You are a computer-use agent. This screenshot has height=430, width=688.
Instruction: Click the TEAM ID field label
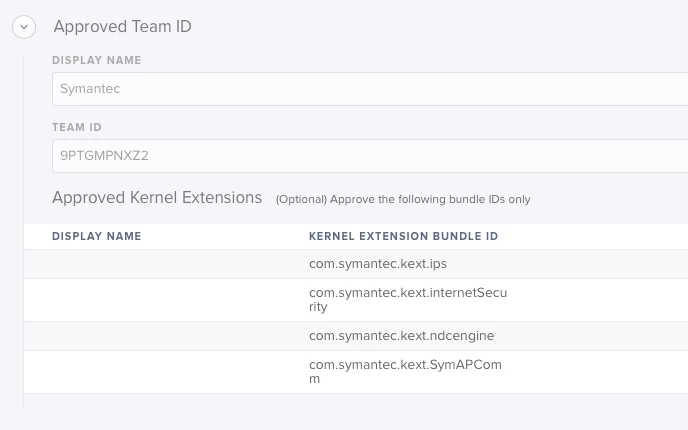(x=77, y=127)
